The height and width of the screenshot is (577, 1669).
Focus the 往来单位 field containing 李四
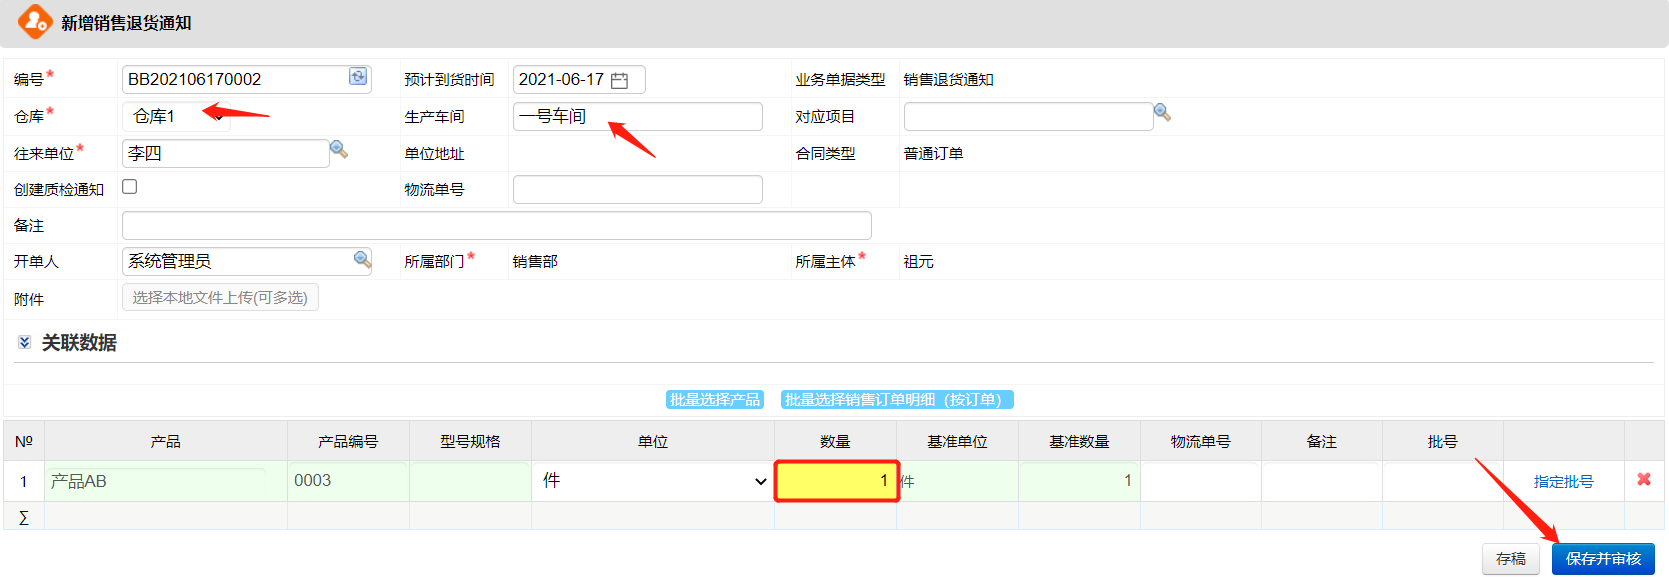[226, 153]
